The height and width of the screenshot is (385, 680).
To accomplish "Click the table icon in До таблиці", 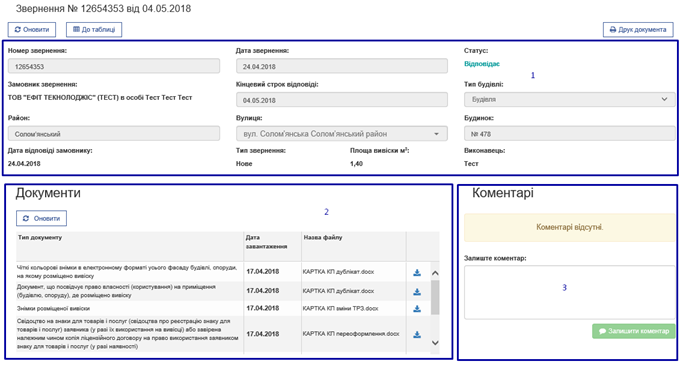I will [76, 29].
